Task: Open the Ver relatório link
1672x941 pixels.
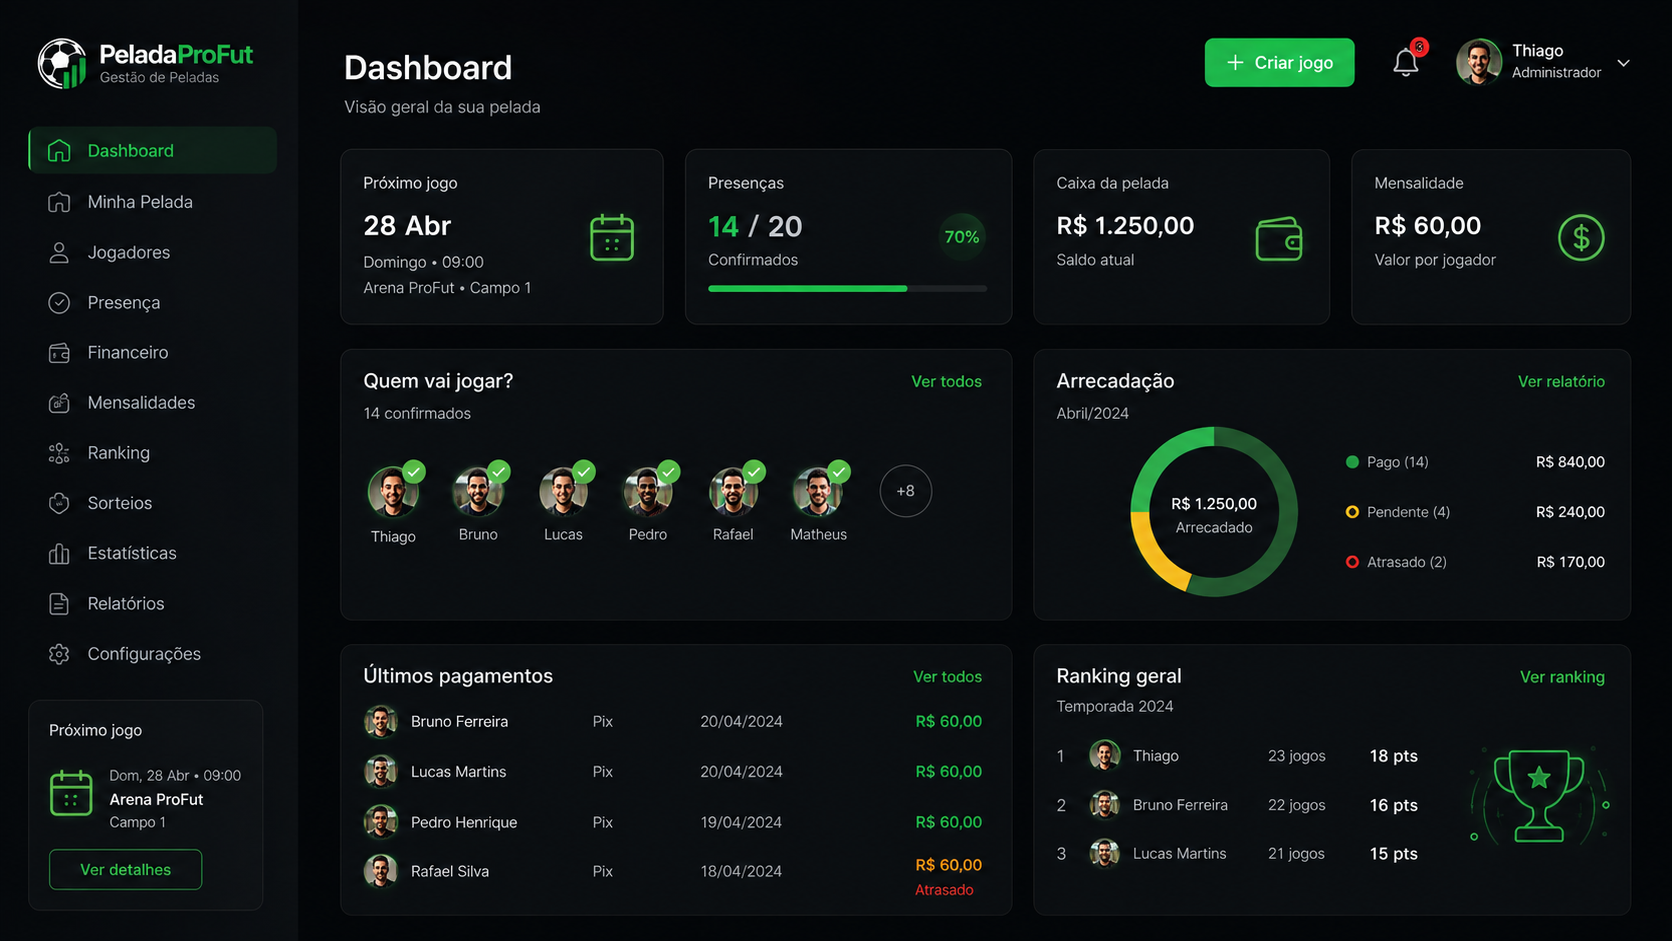Action: (1561, 382)
